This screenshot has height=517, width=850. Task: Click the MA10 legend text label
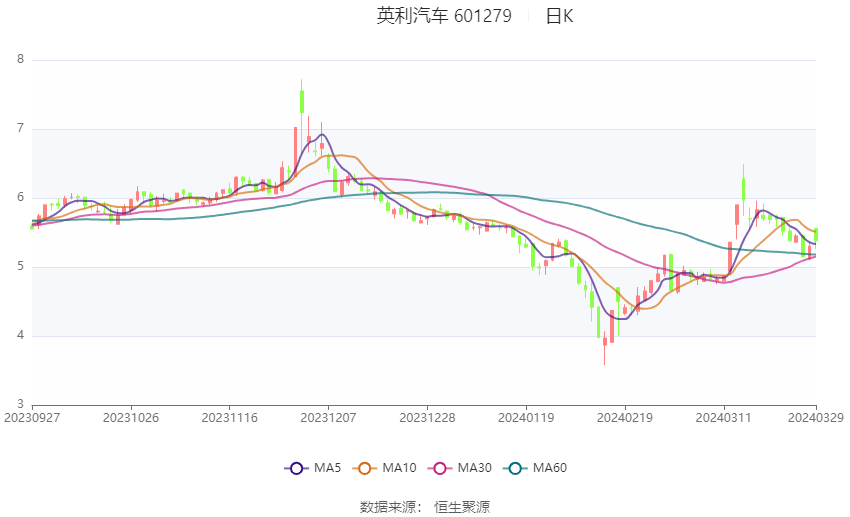[x=400, y=468]
